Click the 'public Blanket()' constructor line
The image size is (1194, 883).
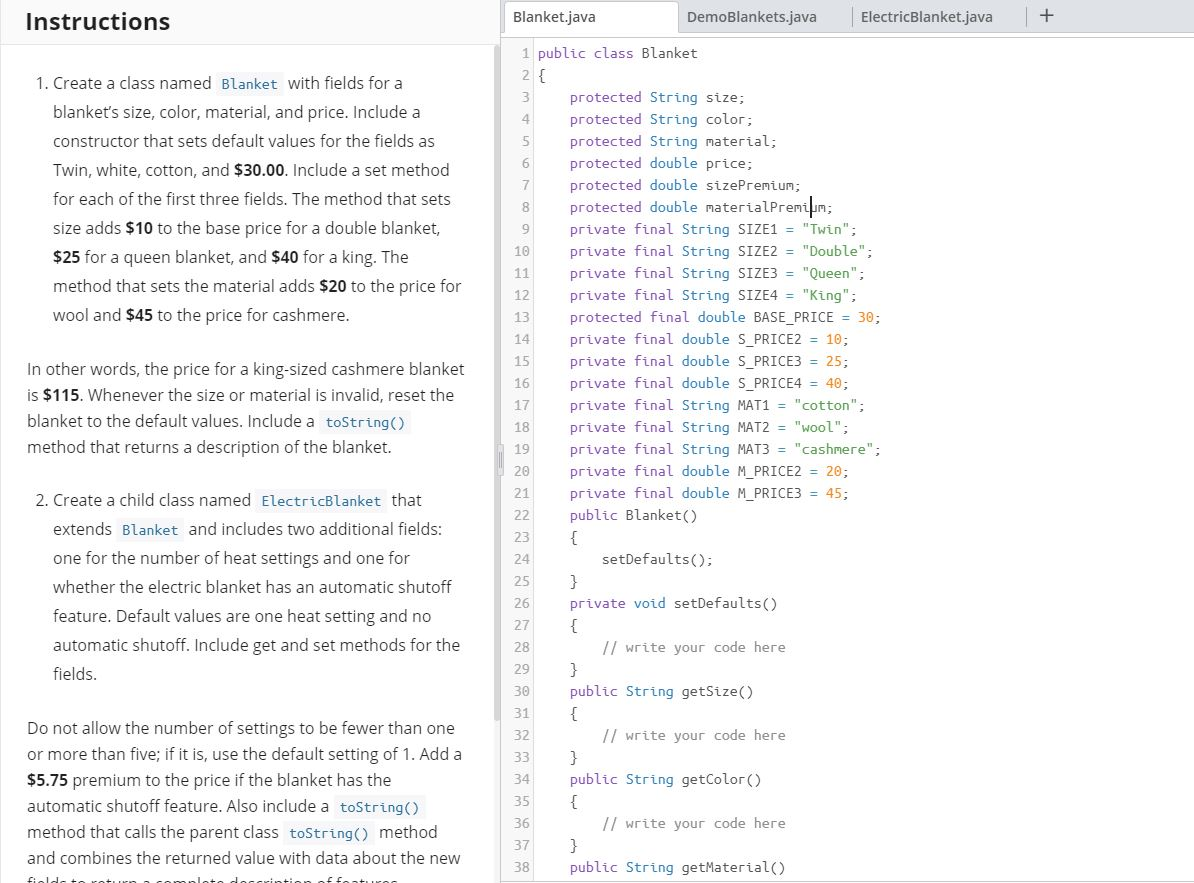click(x=633, y=516)
